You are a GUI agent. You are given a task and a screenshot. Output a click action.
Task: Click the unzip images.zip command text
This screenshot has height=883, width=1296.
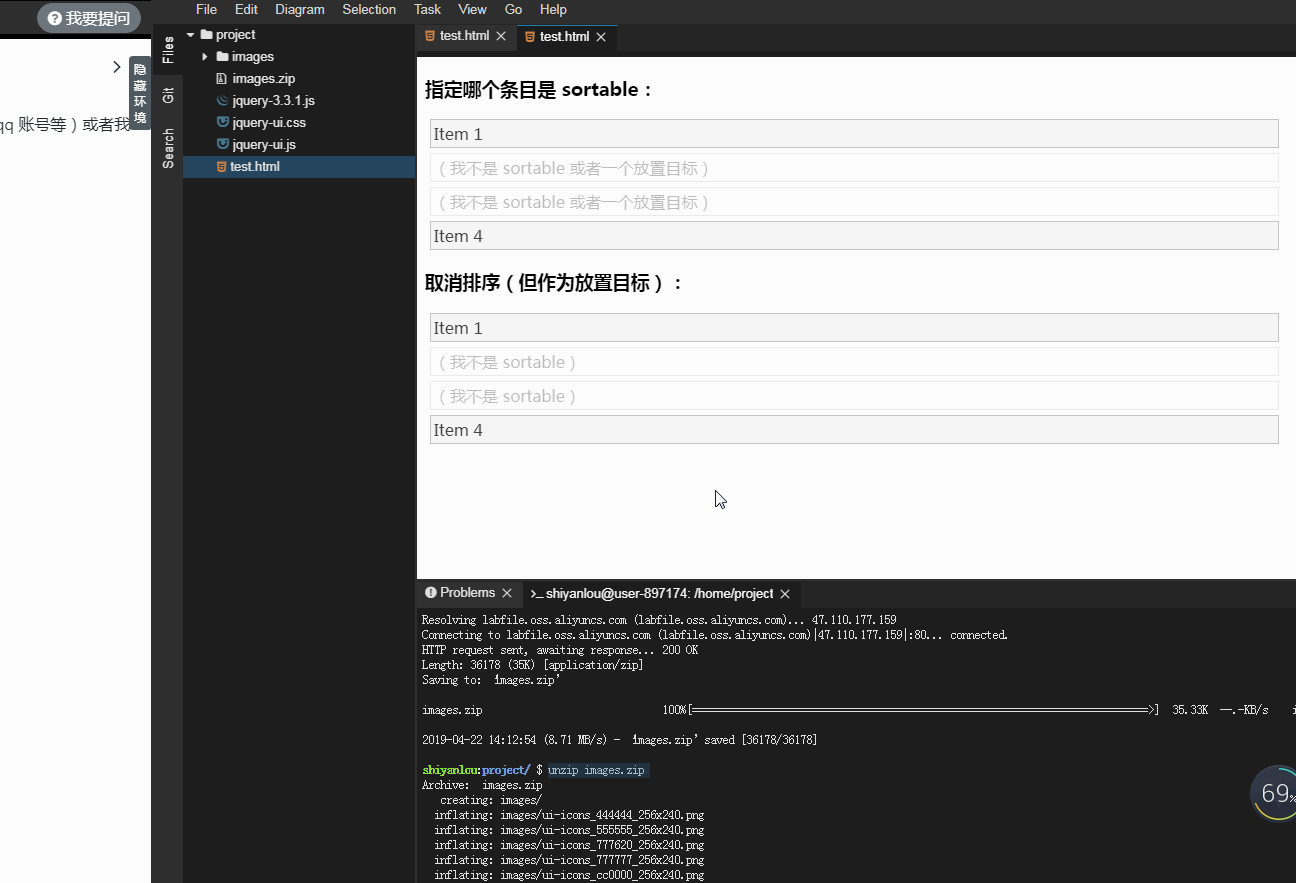coord(597,770)
